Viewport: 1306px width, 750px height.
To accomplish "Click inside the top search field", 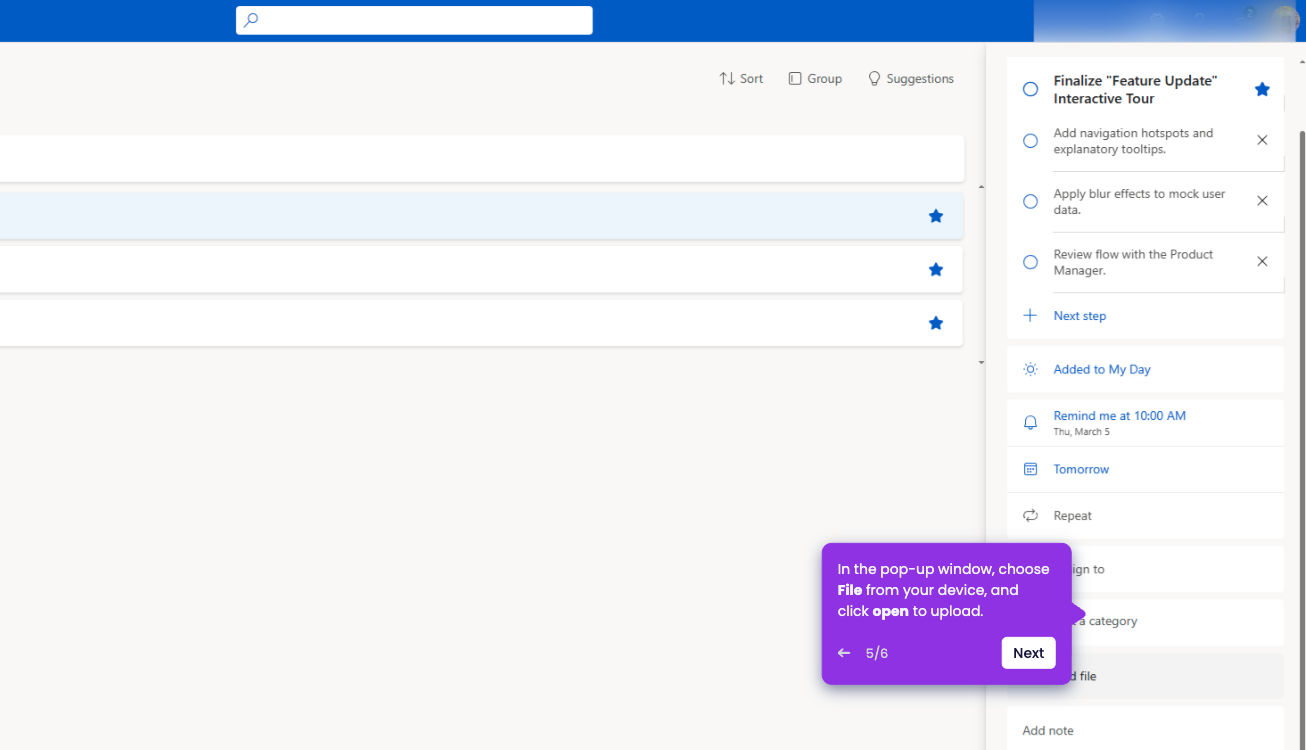I will [x=414, y=20].
